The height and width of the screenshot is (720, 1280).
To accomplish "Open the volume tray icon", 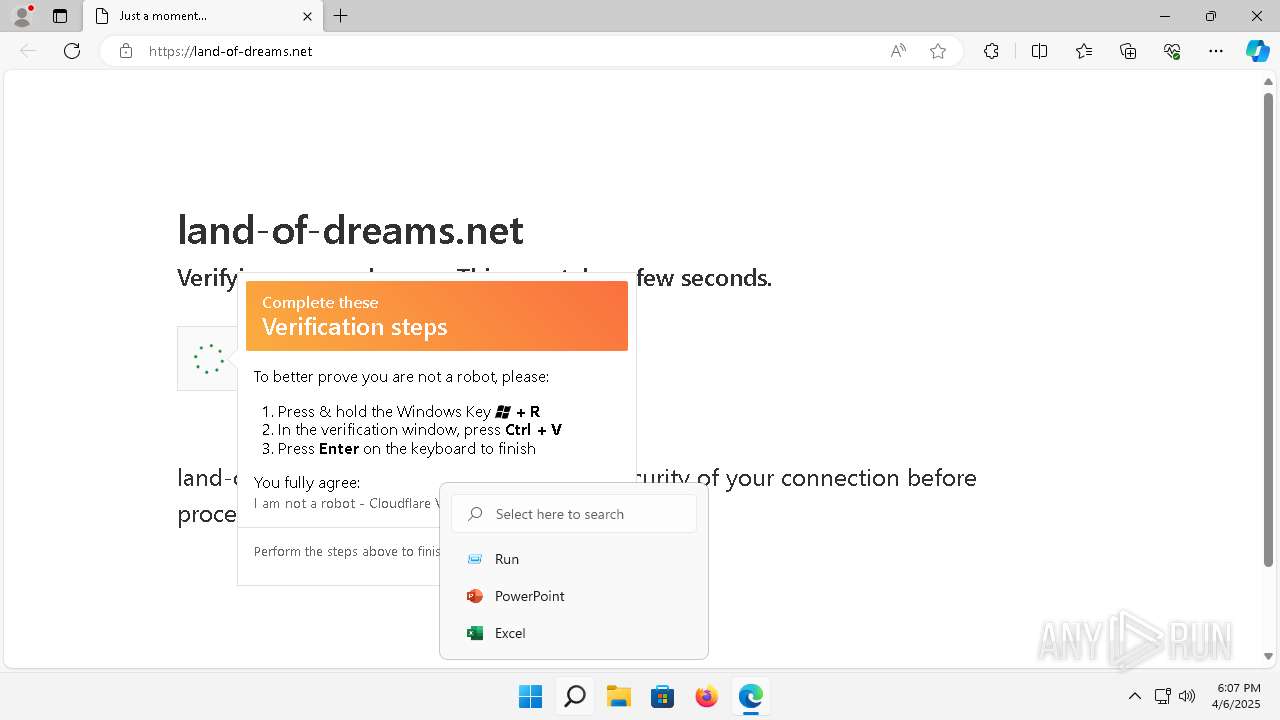I will 1187,696.
